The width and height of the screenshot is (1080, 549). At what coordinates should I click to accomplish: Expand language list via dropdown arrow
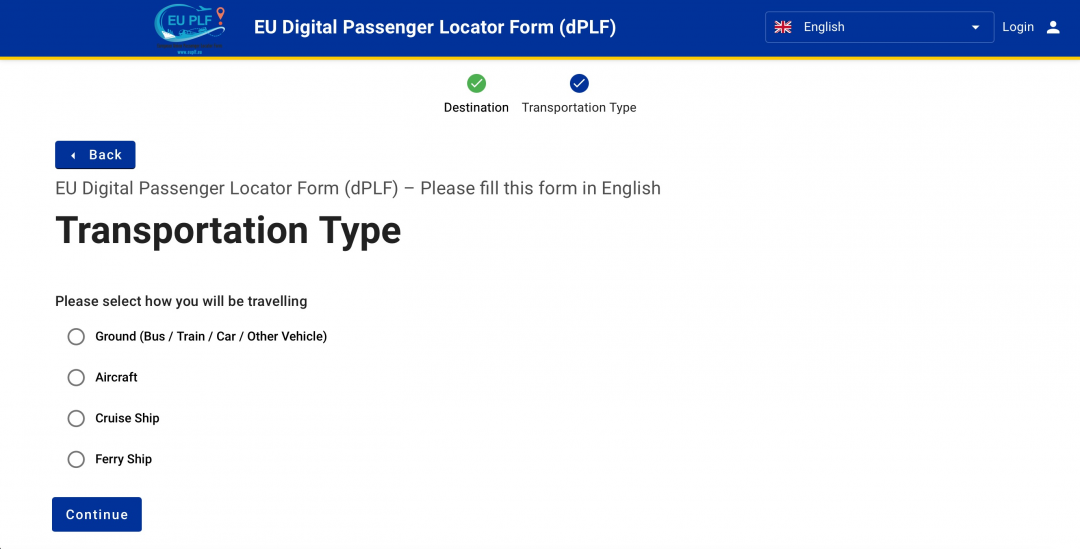pos(975,28)
